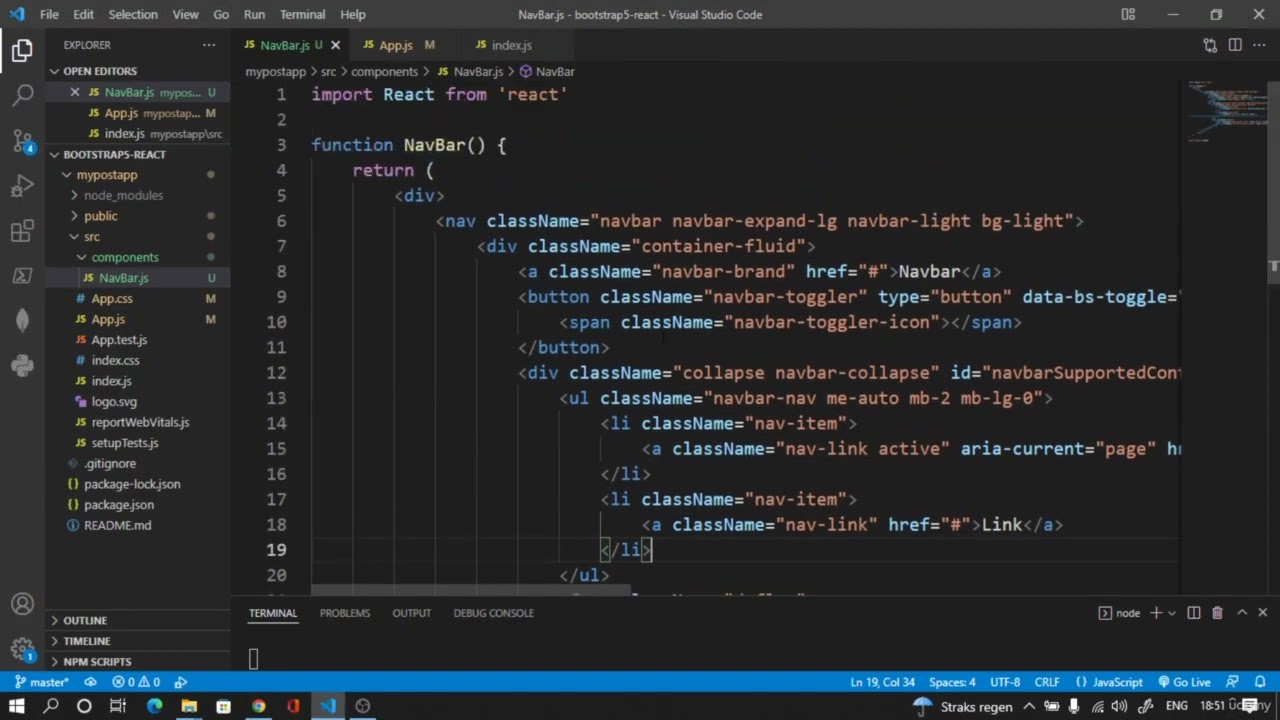This screenshot has height=720, width=1280.
Task: Open editor more actions ellipsis
Action: point(1259,45)
